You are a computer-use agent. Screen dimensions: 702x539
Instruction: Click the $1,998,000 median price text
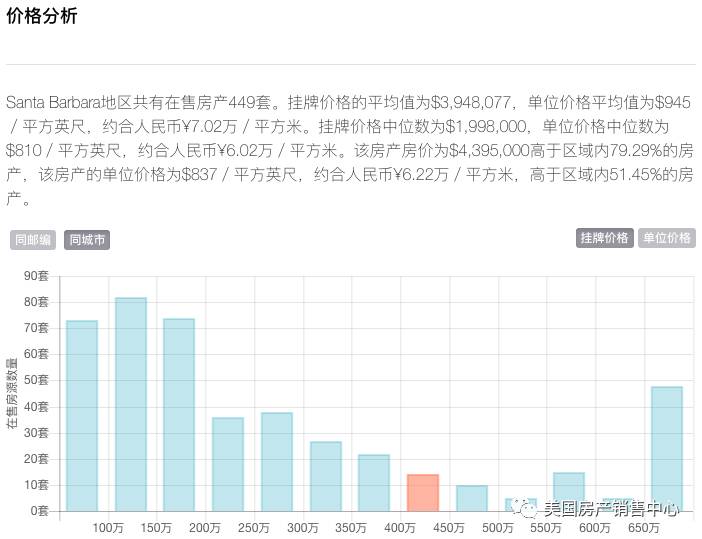[x=485, y=127]
